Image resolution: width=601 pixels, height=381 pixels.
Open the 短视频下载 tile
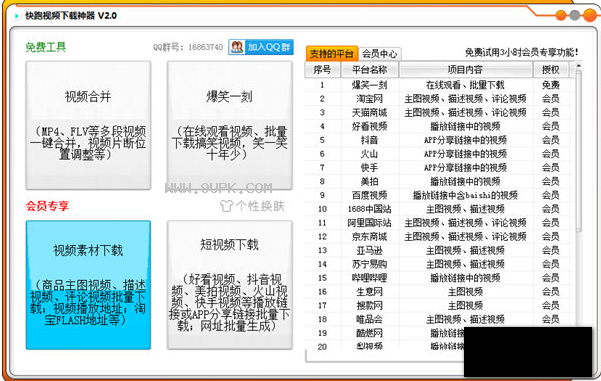[230, 285]
